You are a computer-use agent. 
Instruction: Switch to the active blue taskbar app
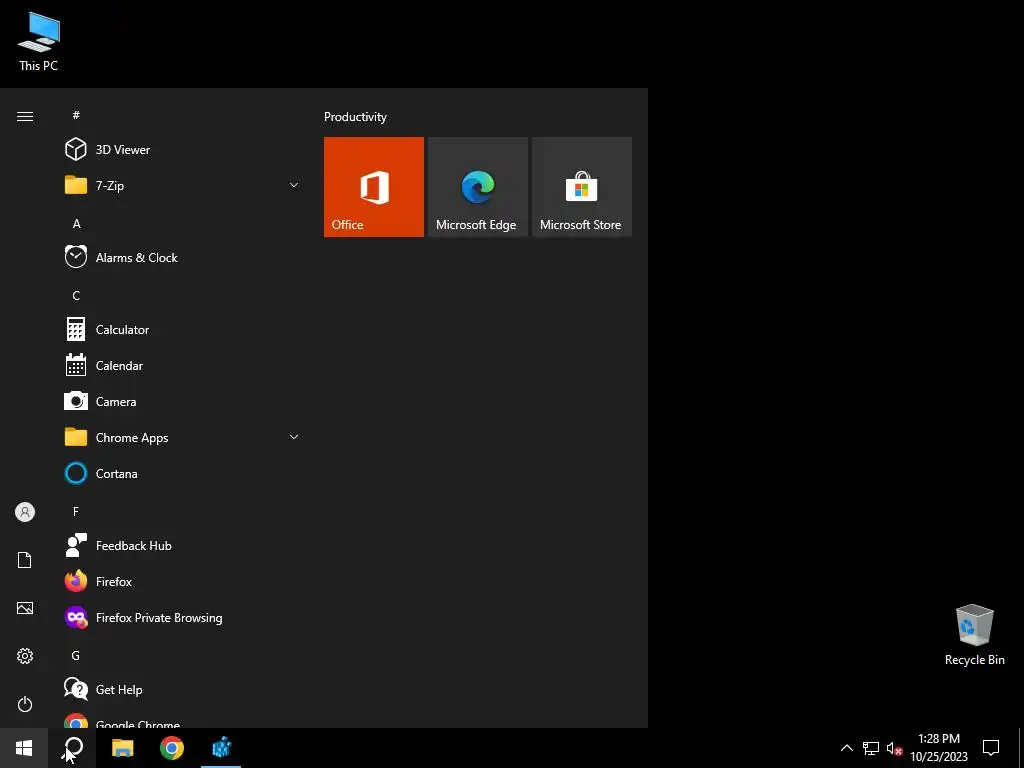click(x=221, y=748)
